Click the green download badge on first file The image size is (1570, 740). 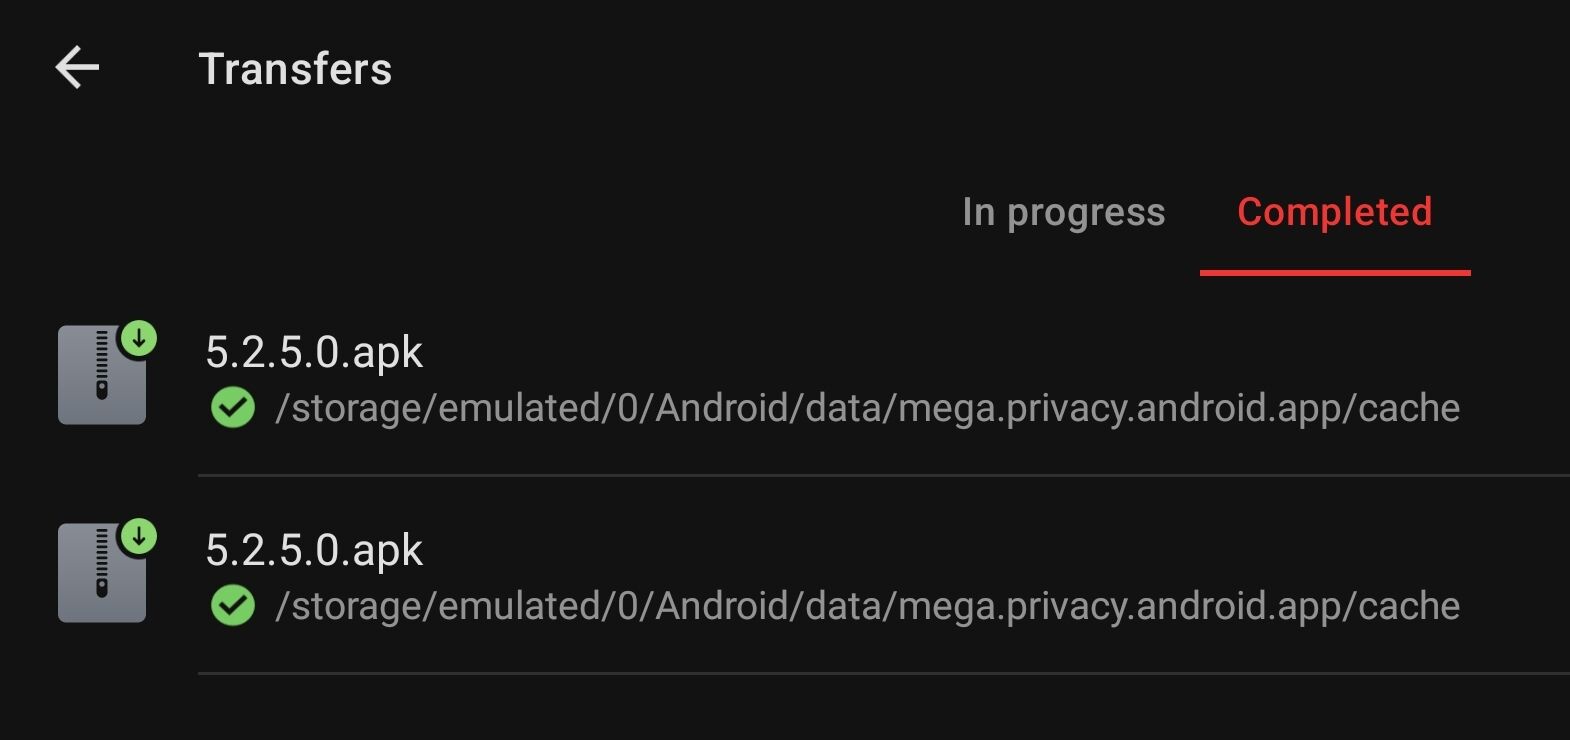pyautogui.click(x=139, y=339)
